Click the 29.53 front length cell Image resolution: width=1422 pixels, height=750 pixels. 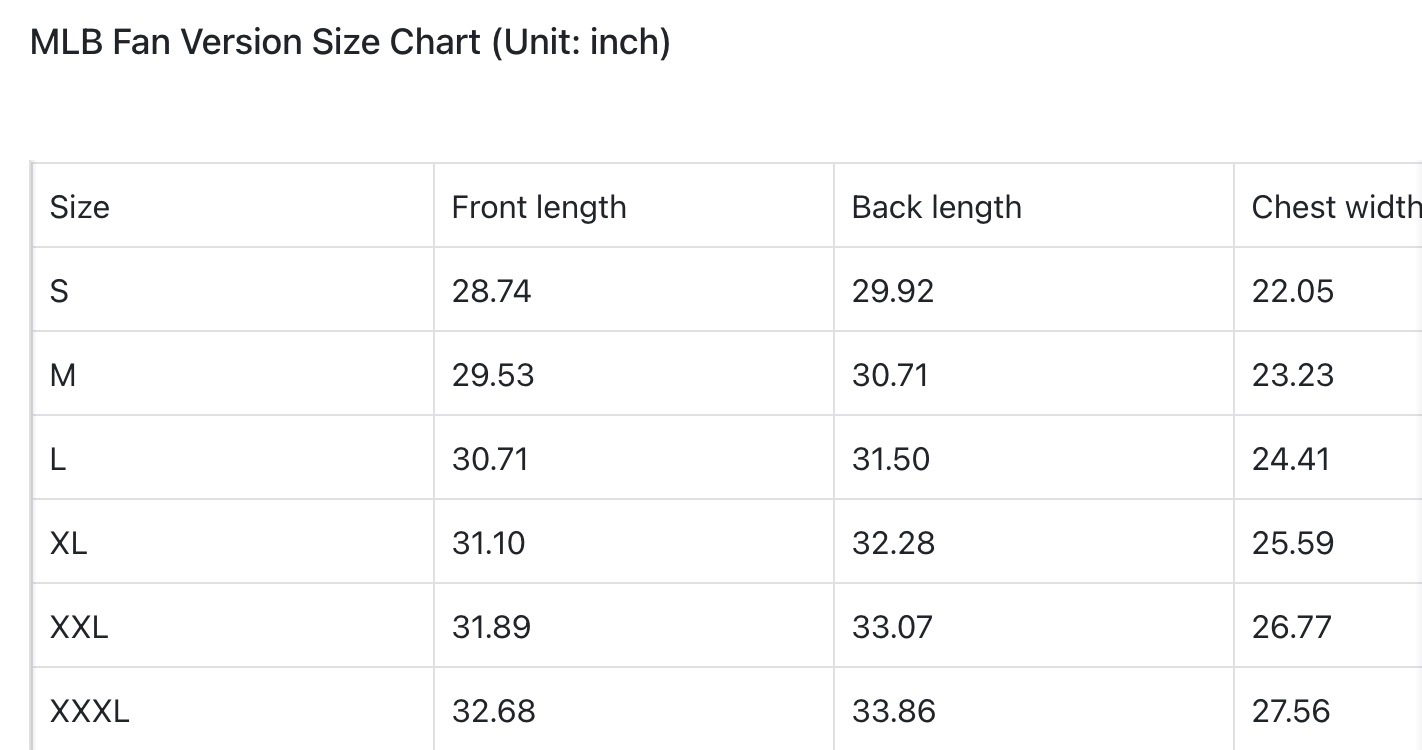(493, 375)
